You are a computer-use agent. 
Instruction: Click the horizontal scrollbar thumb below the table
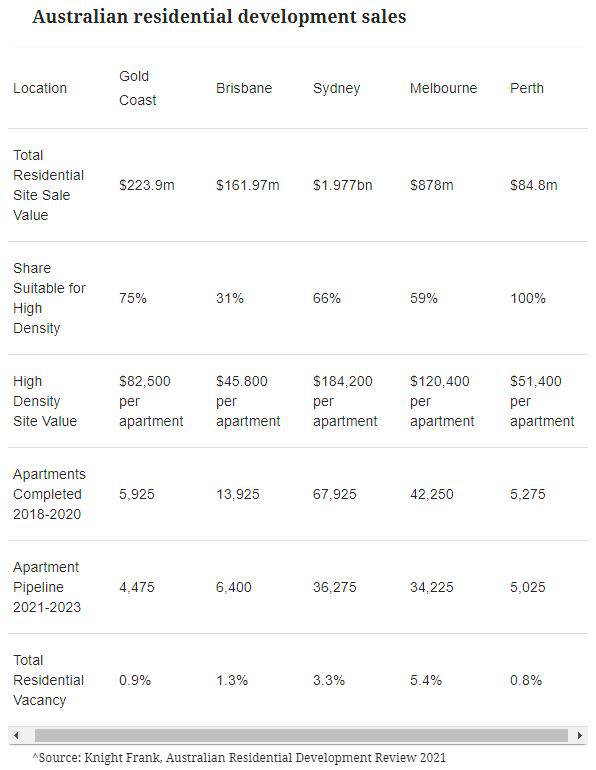(301, 735)
